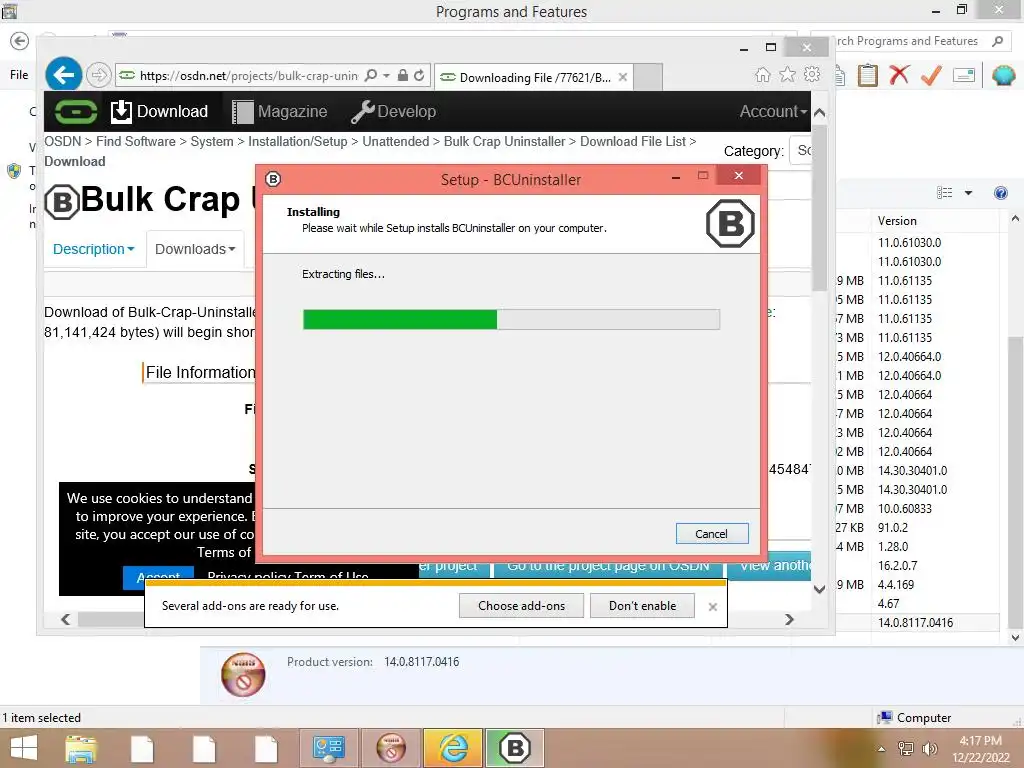Open the Magazine menu item
The height and width of the screenshot is (768, 1024).
[x=280, y=112]
